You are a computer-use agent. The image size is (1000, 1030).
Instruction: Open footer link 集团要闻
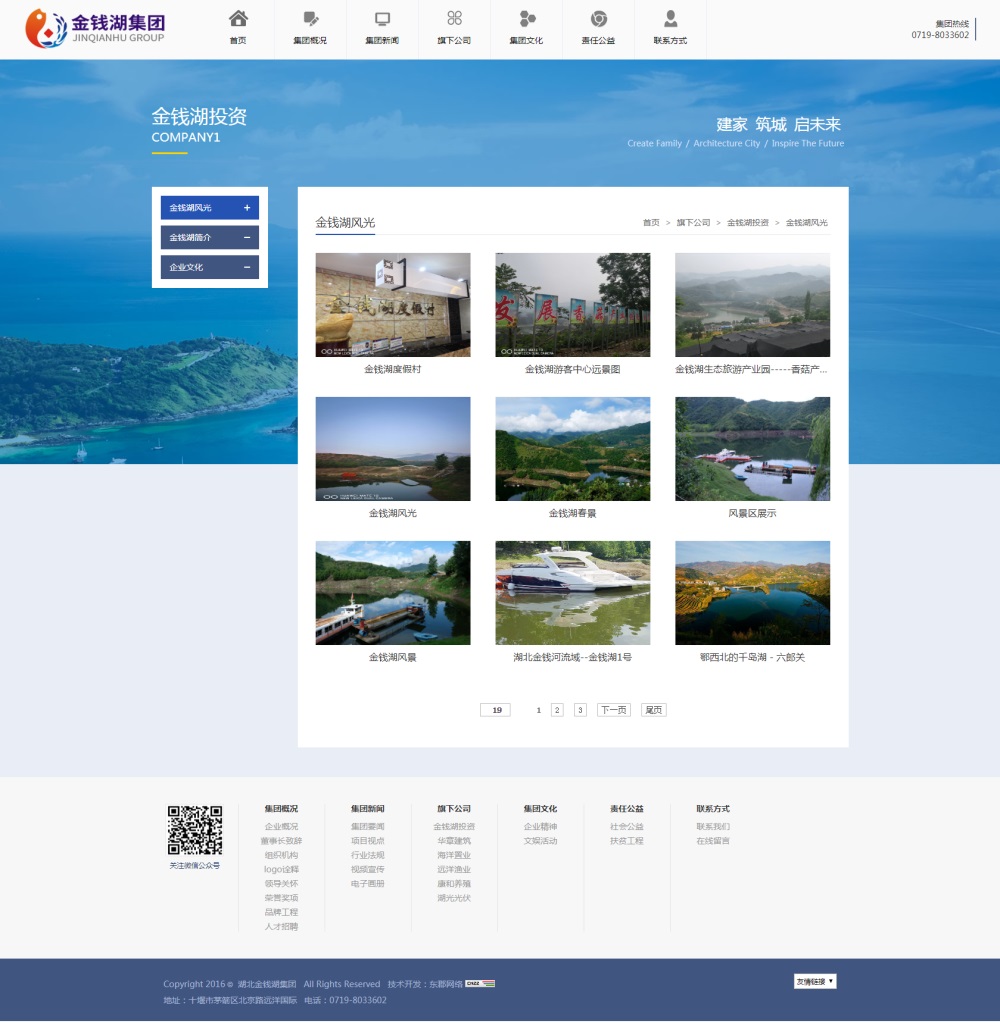click(367, 826)
